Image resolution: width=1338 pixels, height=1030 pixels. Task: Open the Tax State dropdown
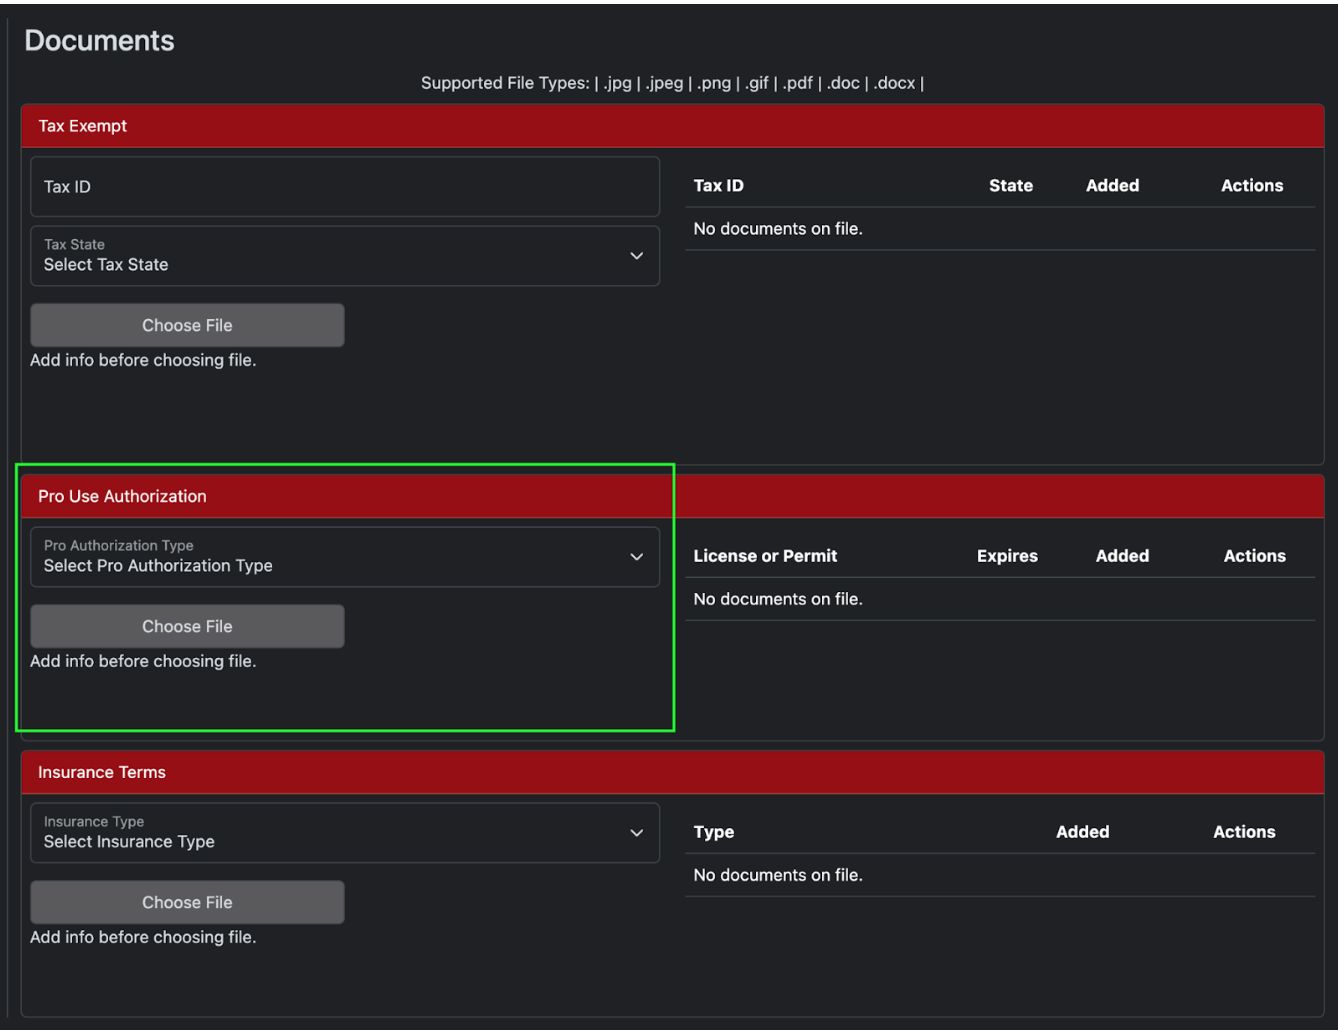[x=344, y=256]
